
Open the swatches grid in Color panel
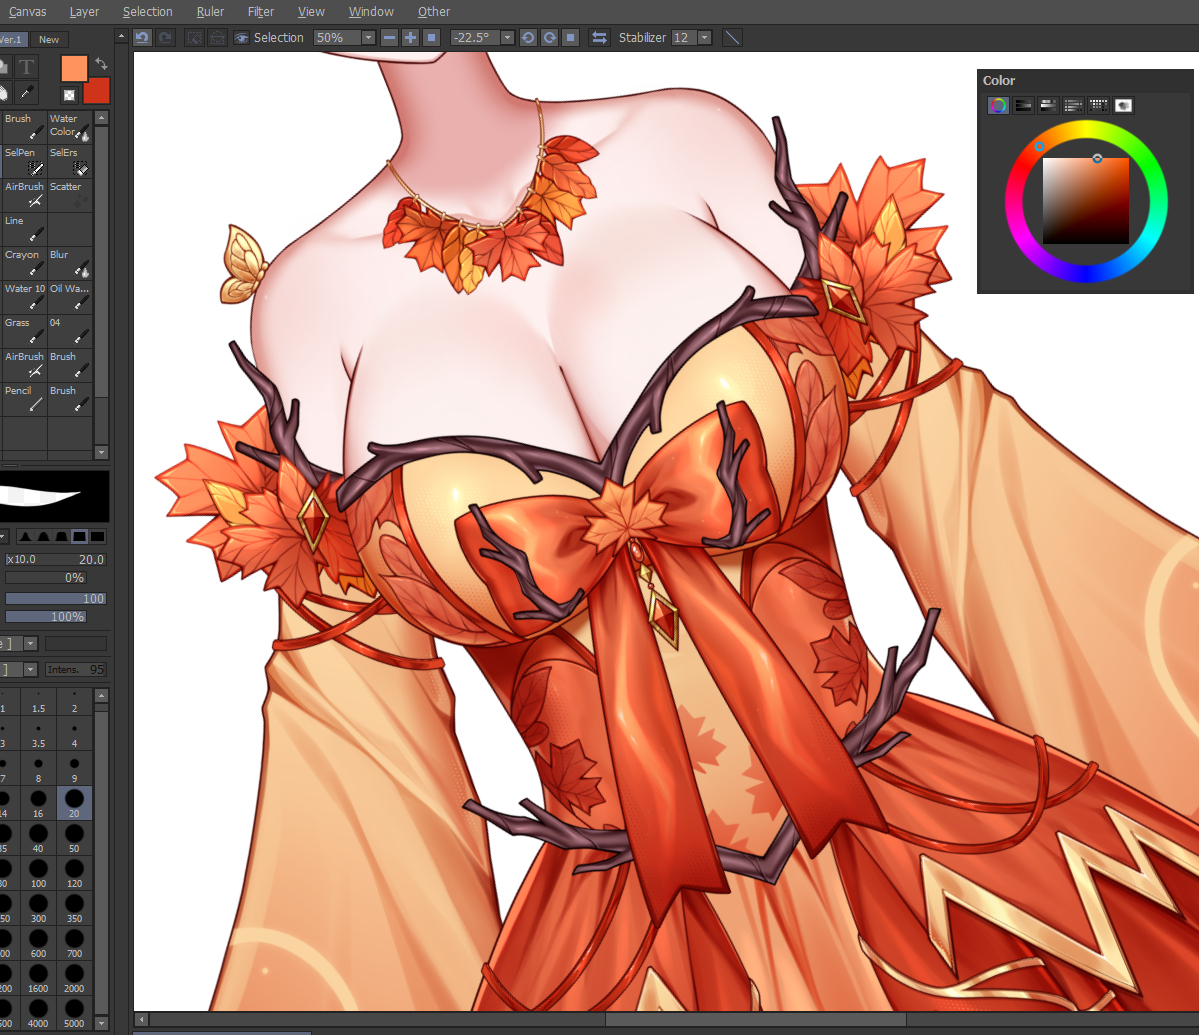pyautogui.click(x=1098, y=105)
